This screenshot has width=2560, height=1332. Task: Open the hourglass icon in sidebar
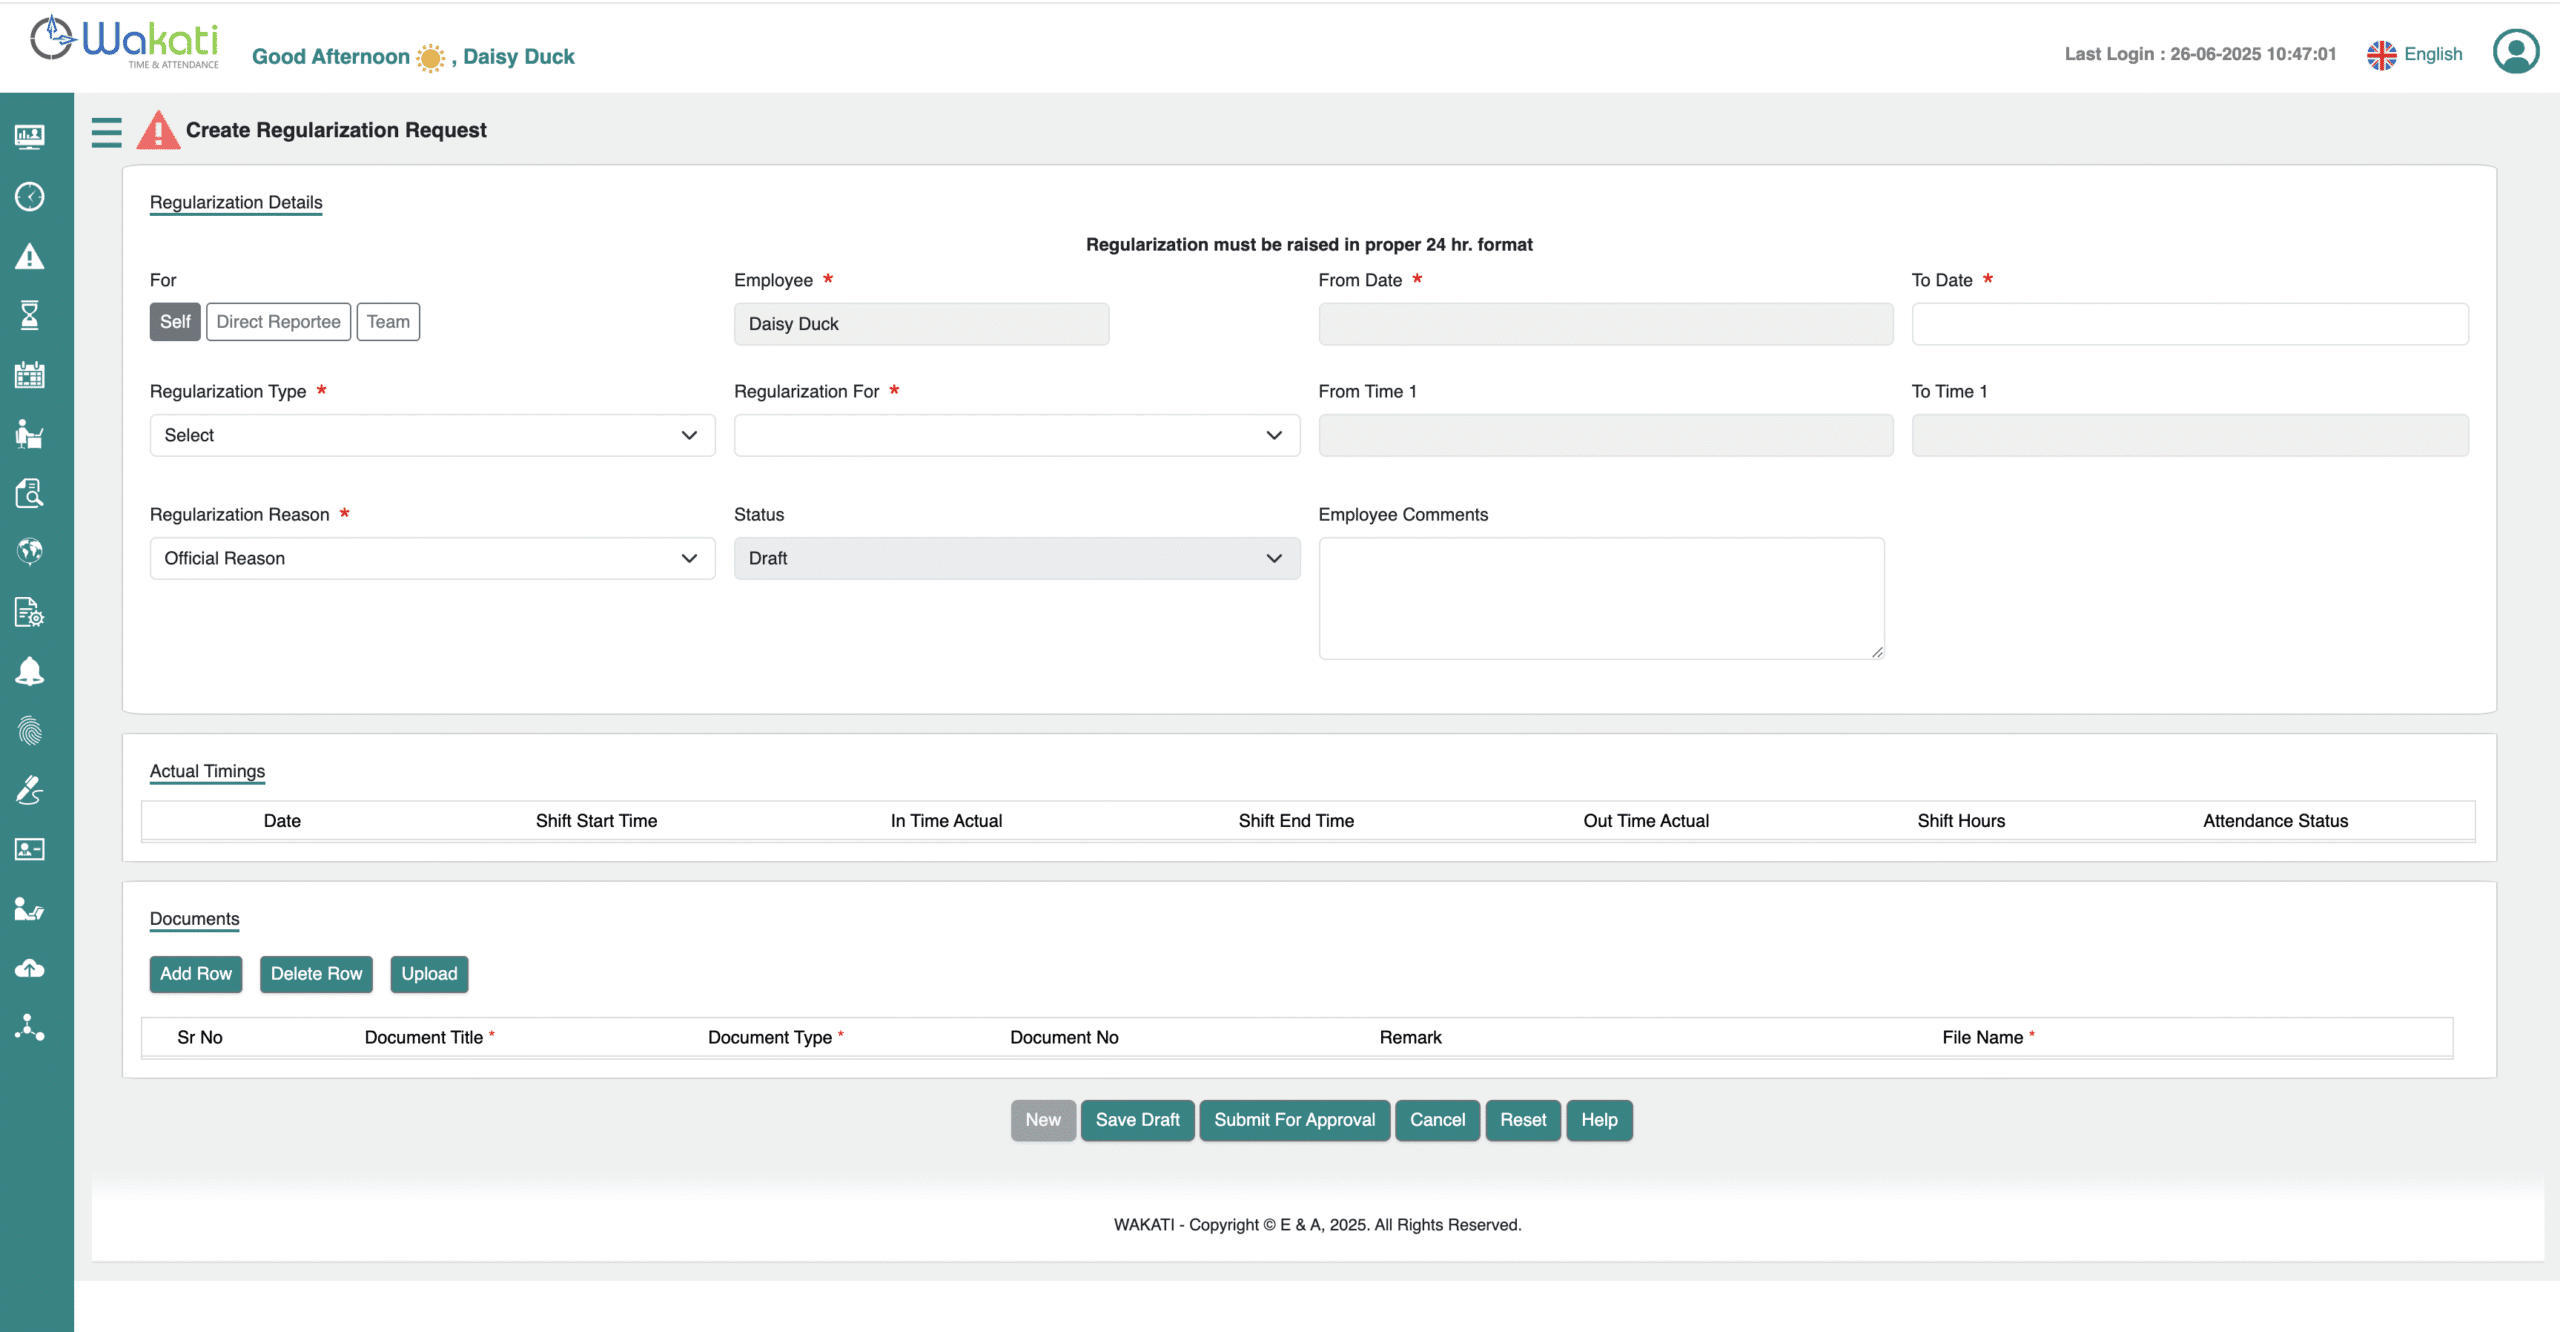click(30, 316)
